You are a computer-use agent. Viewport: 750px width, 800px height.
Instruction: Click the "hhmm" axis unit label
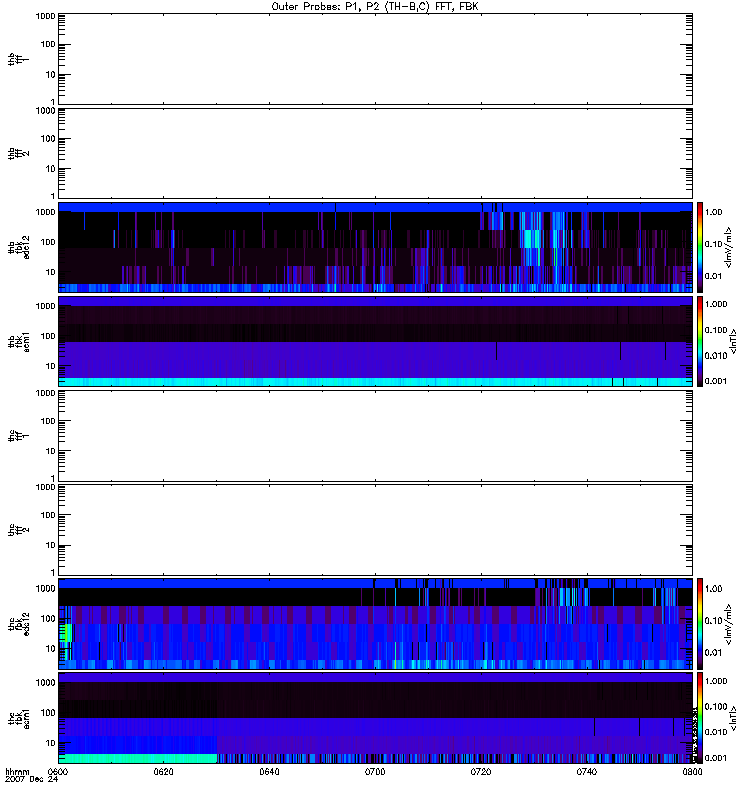tap(17, 772)
